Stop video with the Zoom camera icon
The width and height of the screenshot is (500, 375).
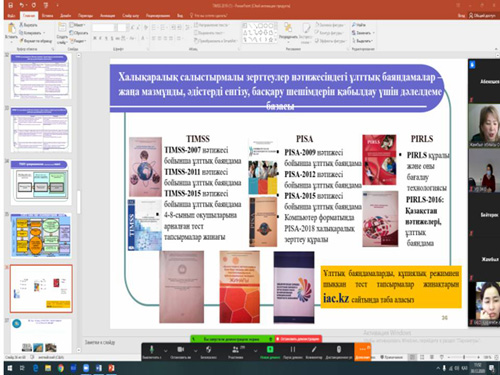coord(180,351)
